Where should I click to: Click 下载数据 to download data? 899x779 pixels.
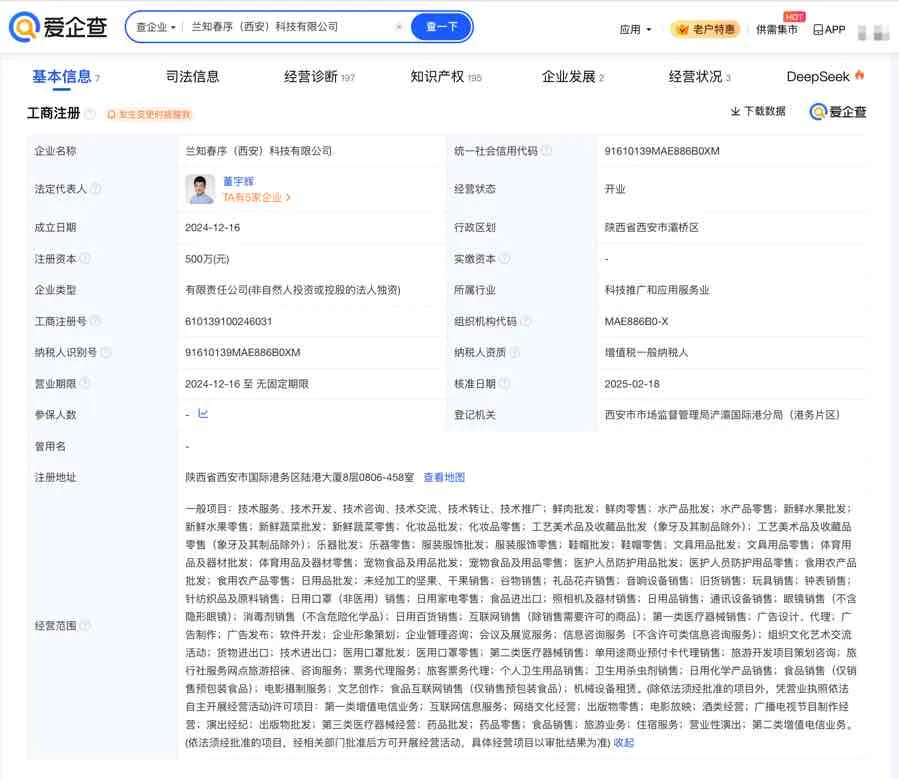pos(757,111)
